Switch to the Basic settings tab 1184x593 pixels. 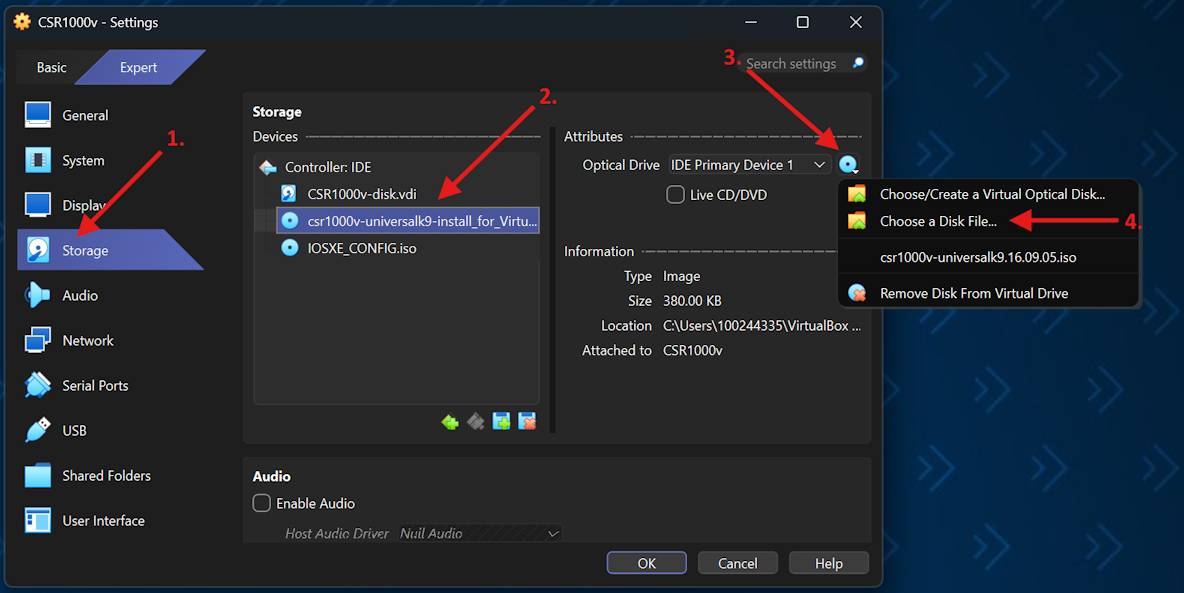tap(50, 67)
